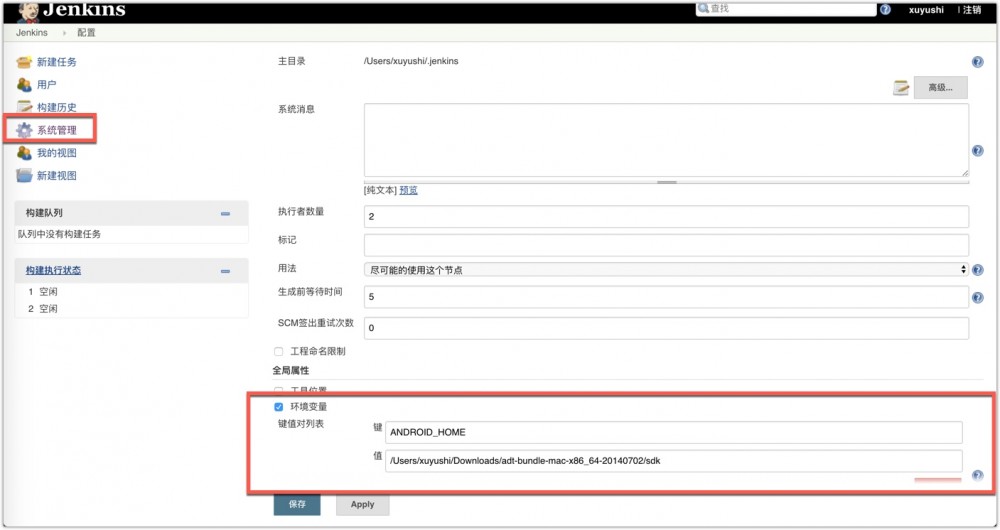
Task: Click the 用户 people icon
Action: [x=24, y=84]
